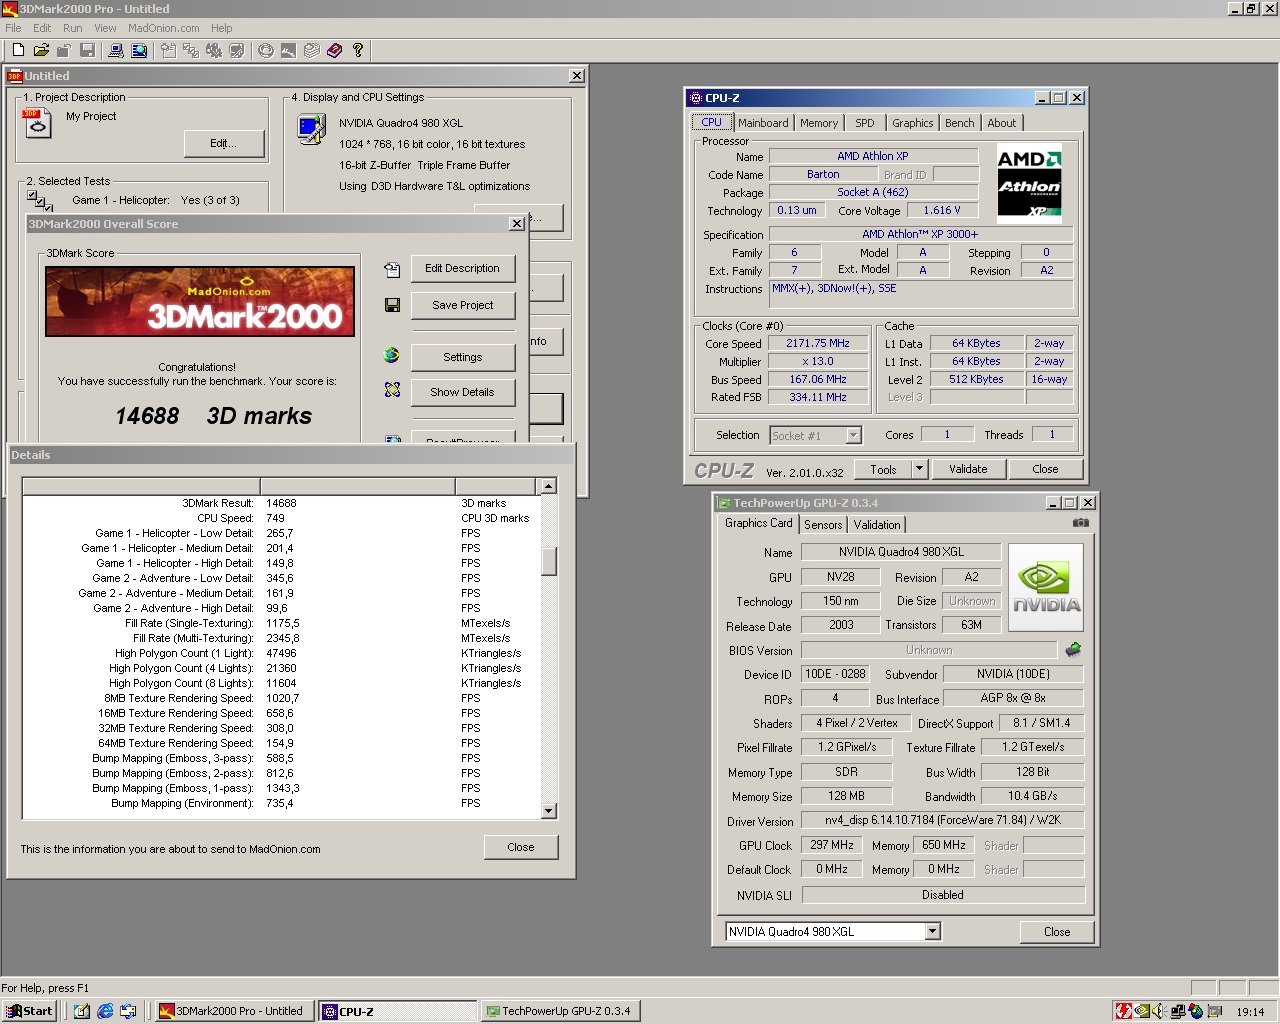Click the GPU-Z screenshot camera icon
1280x1024 pixels.
pos(1080,521)
